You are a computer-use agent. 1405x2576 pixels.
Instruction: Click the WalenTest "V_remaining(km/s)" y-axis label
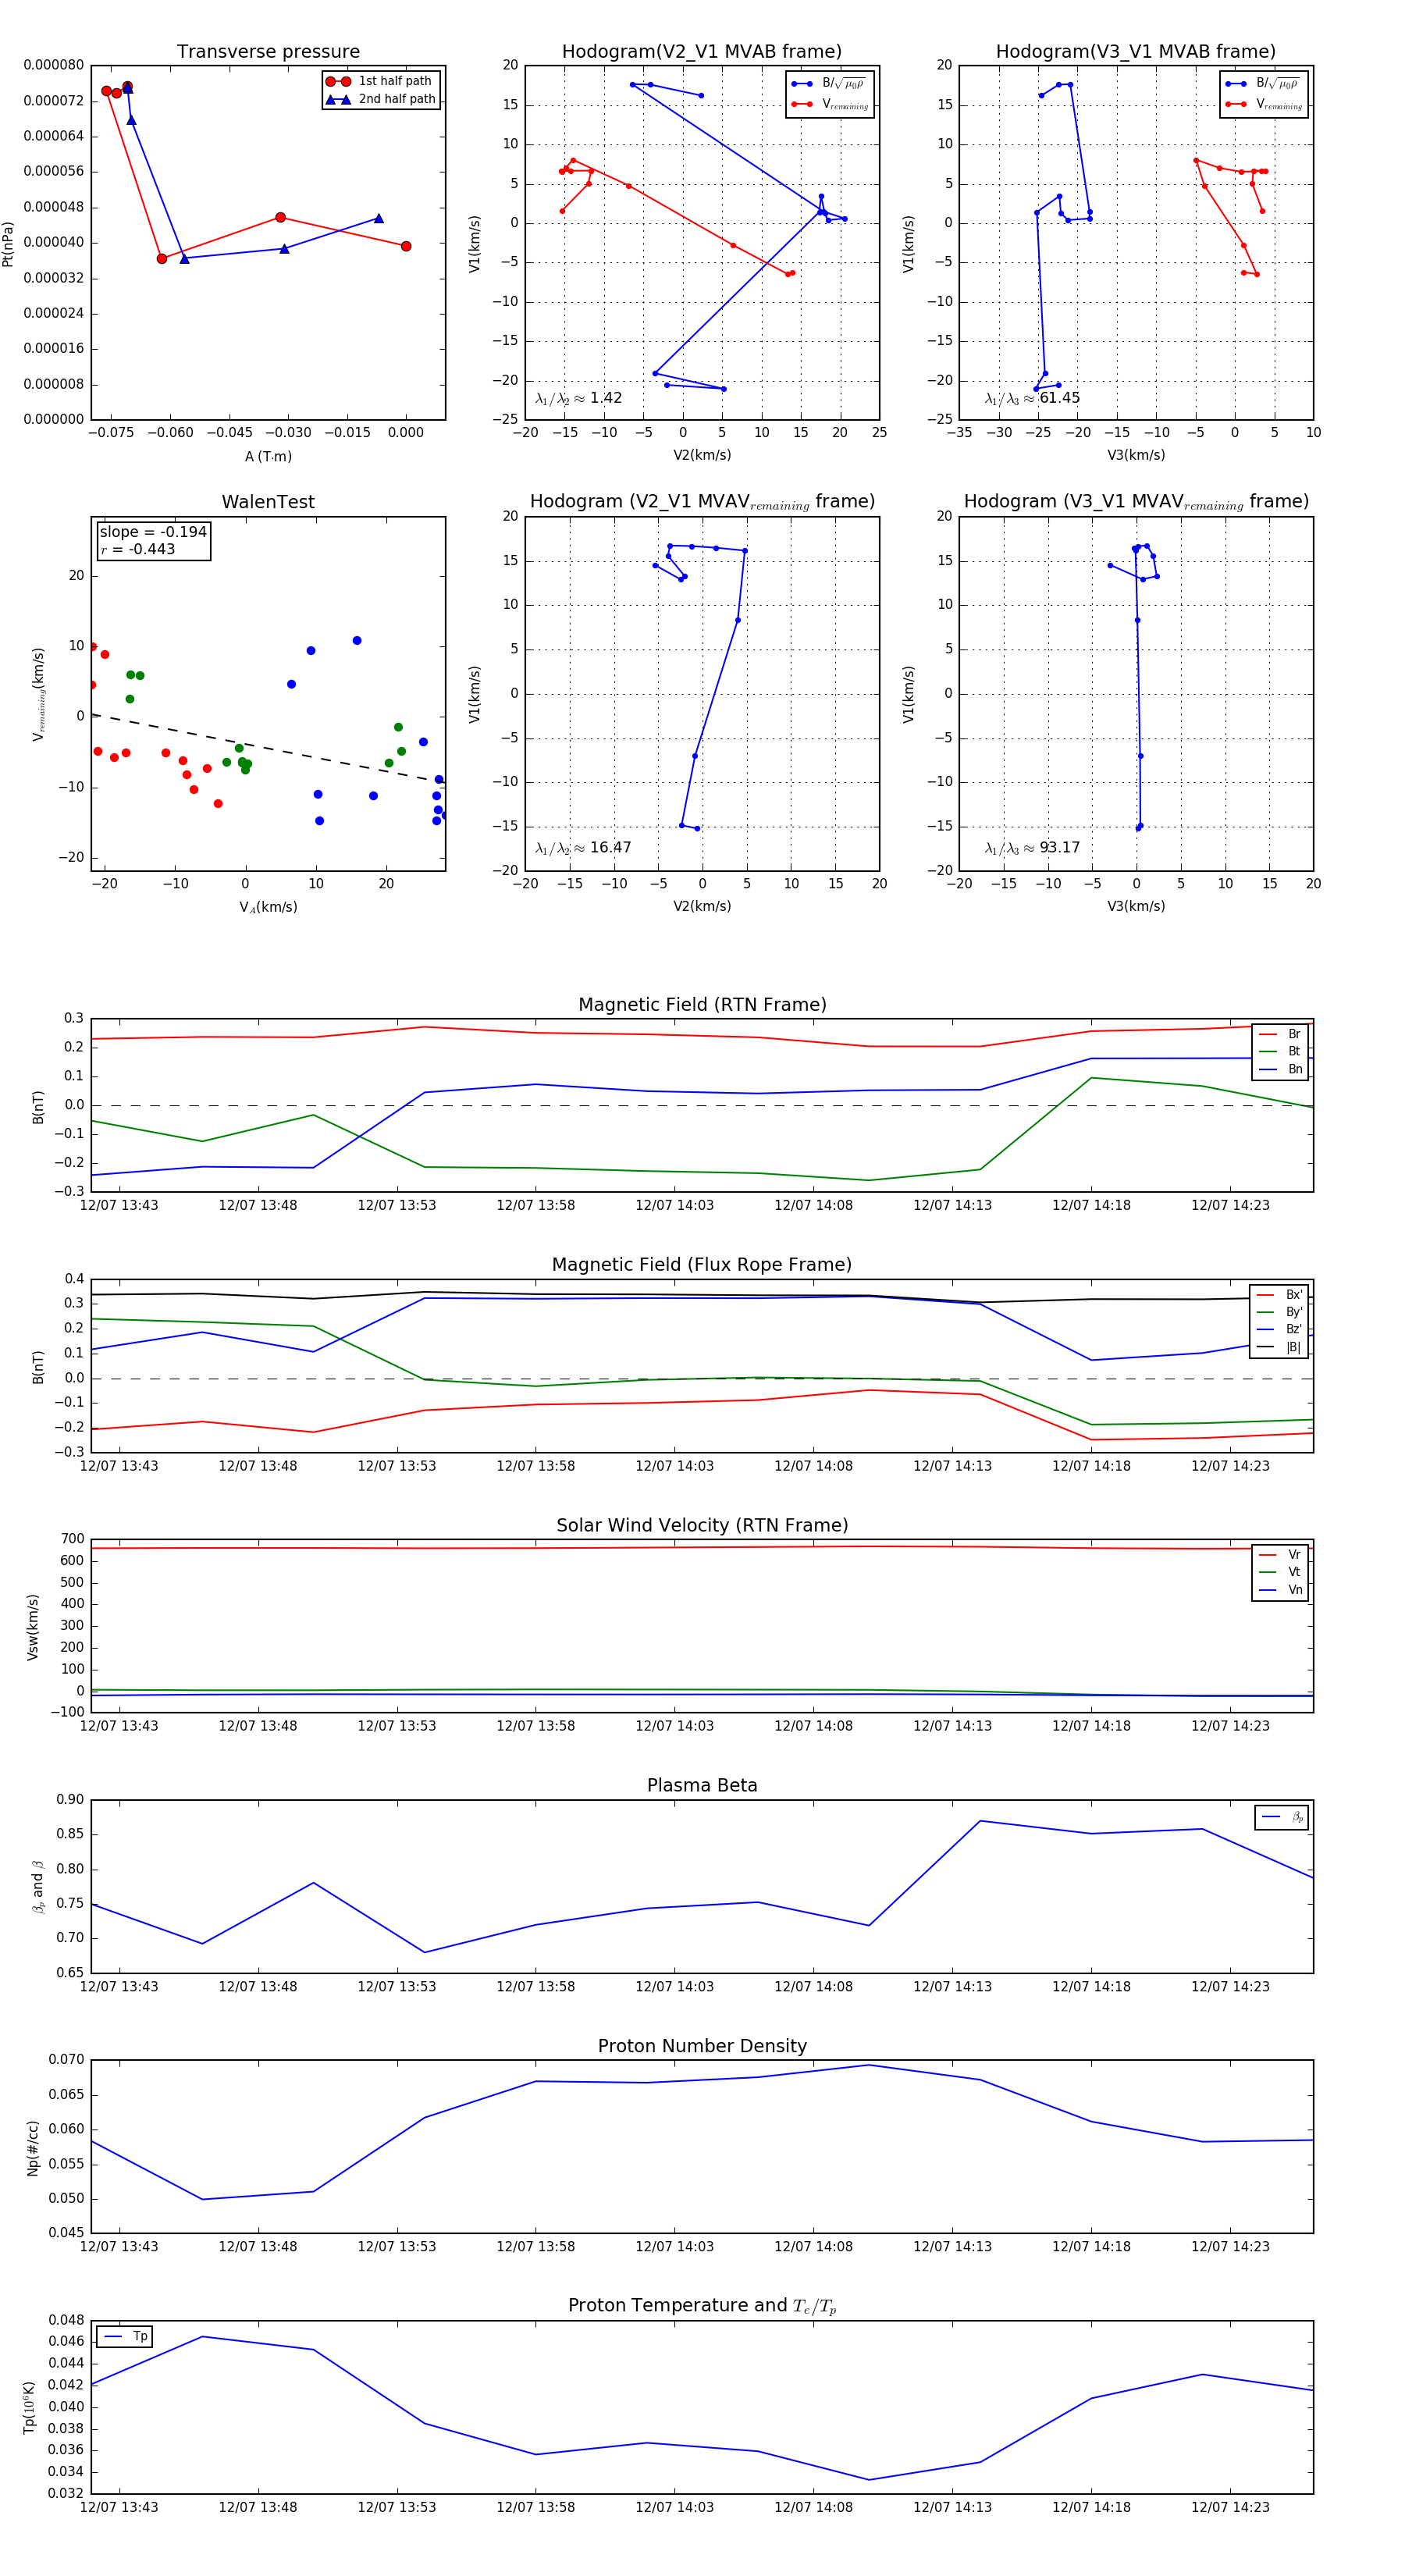(38, 694)
